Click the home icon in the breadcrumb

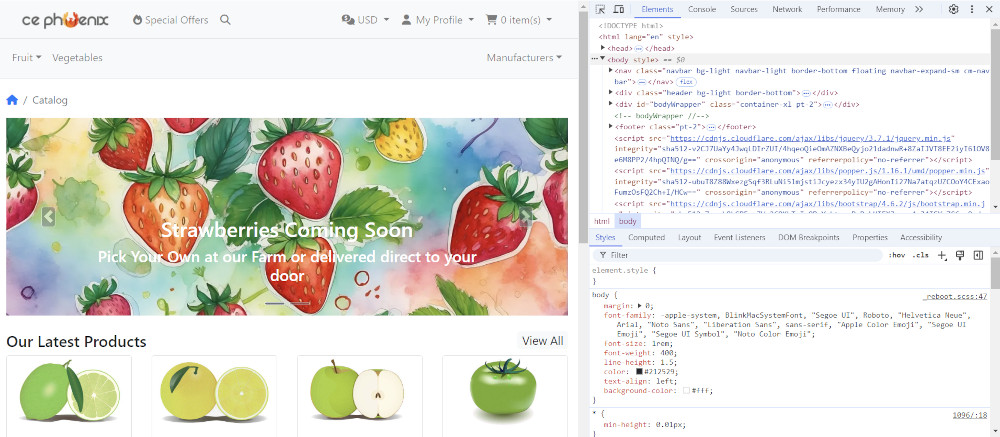pos(12,100)
